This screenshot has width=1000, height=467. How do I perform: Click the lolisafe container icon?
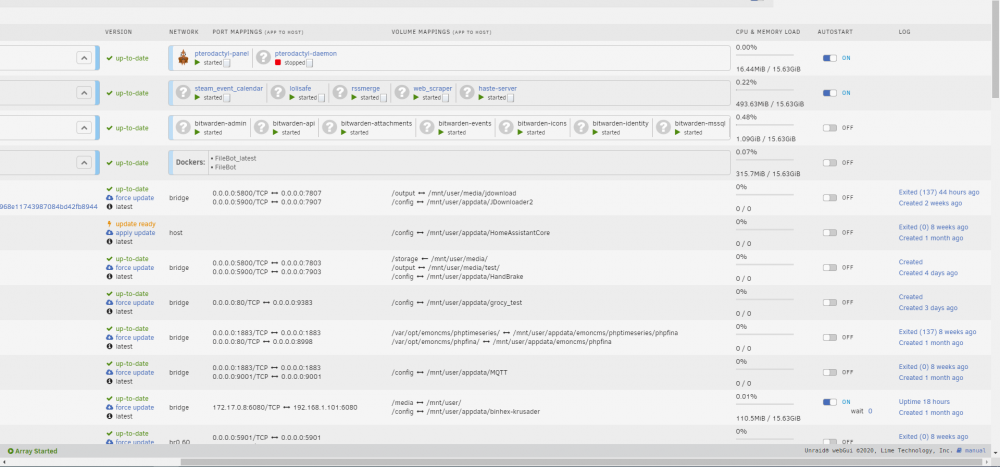[277, 93]
